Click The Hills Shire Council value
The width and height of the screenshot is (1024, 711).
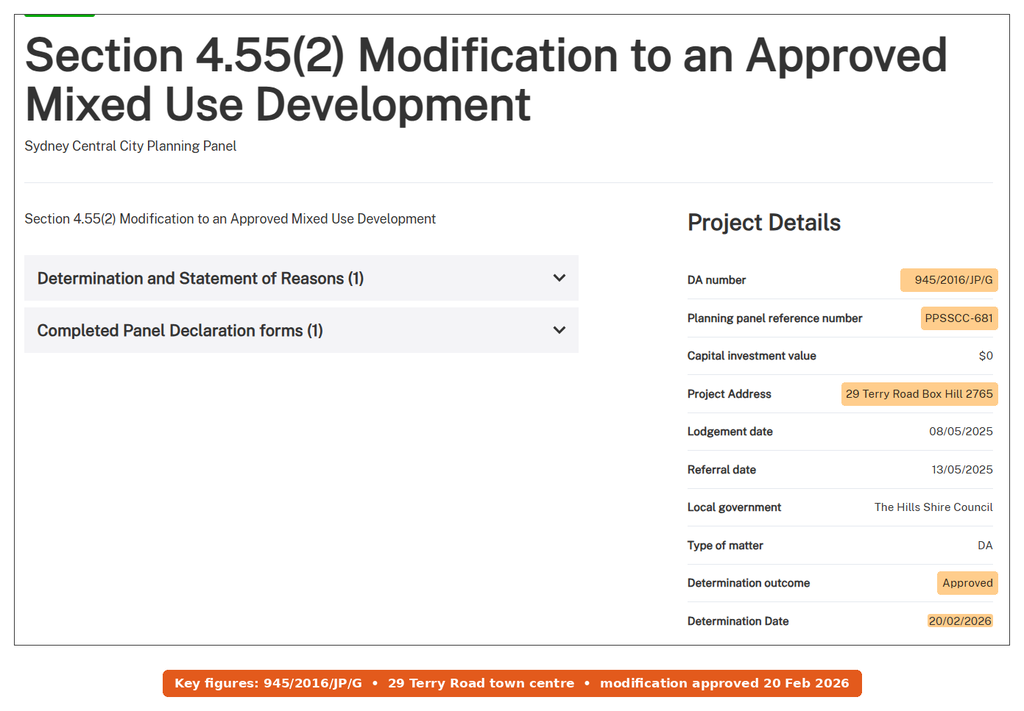(x=933, y=507)
